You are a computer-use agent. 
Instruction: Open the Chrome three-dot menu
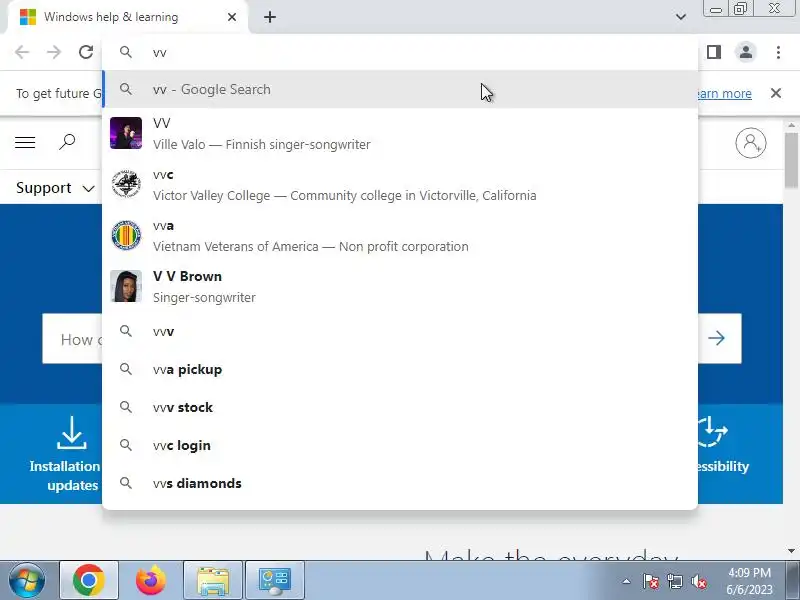click(x=778, y=52)
